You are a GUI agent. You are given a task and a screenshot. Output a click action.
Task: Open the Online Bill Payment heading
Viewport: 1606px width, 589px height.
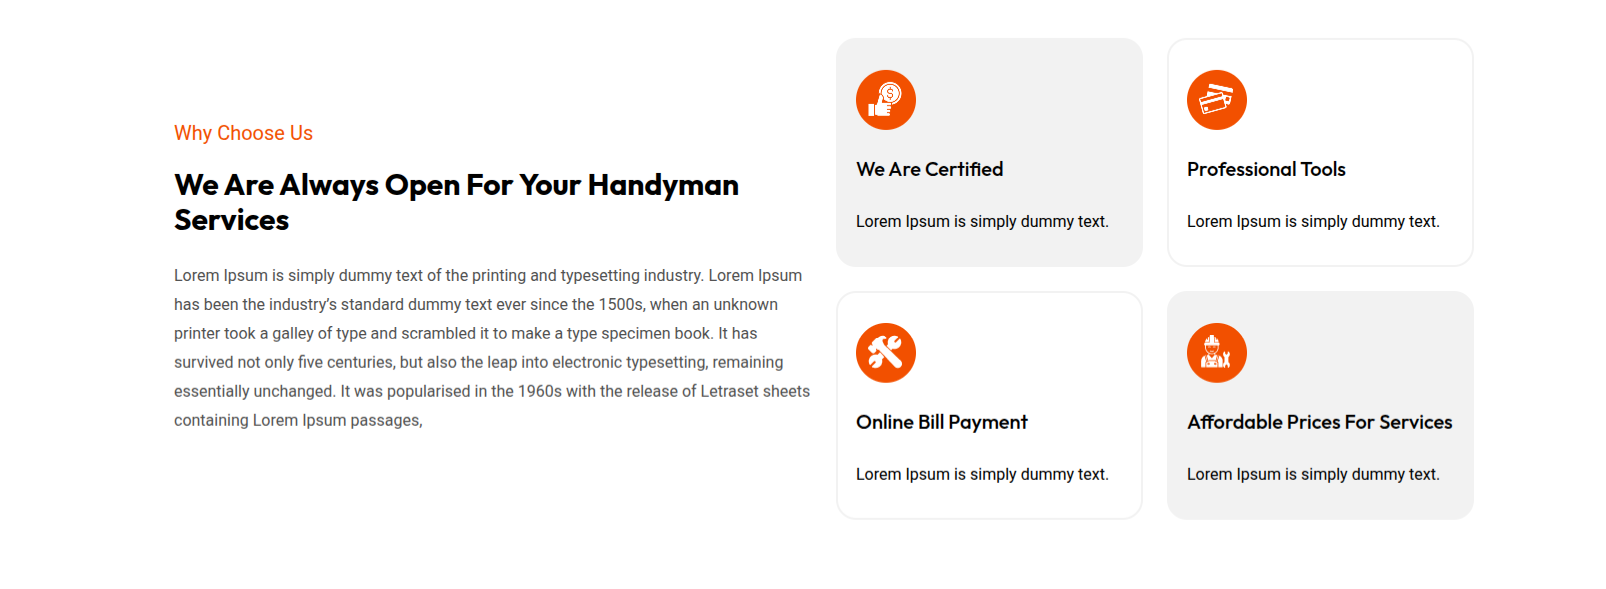[x=941, y=423]
